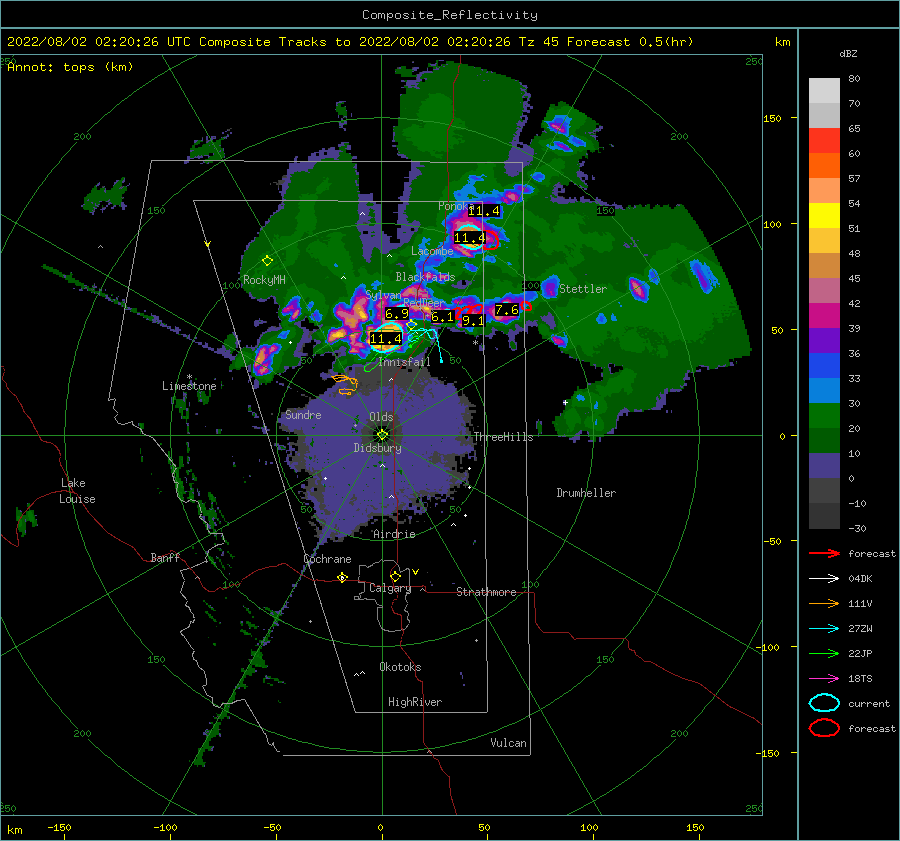Click the 6.9 storm tops label
Viewport: 900px width, 841px height.
[397, 313]
